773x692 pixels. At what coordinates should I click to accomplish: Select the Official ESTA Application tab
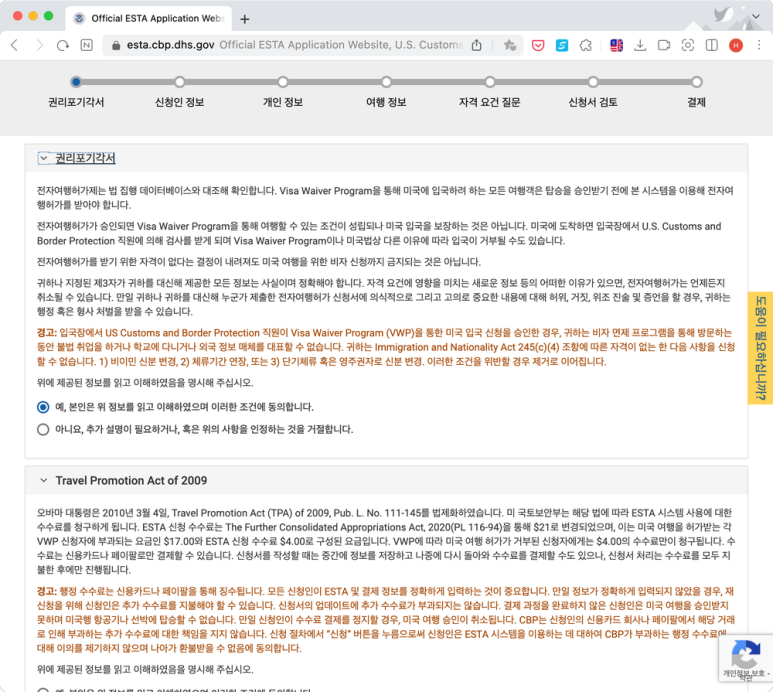pyautogui.click(x=148, y=19)
